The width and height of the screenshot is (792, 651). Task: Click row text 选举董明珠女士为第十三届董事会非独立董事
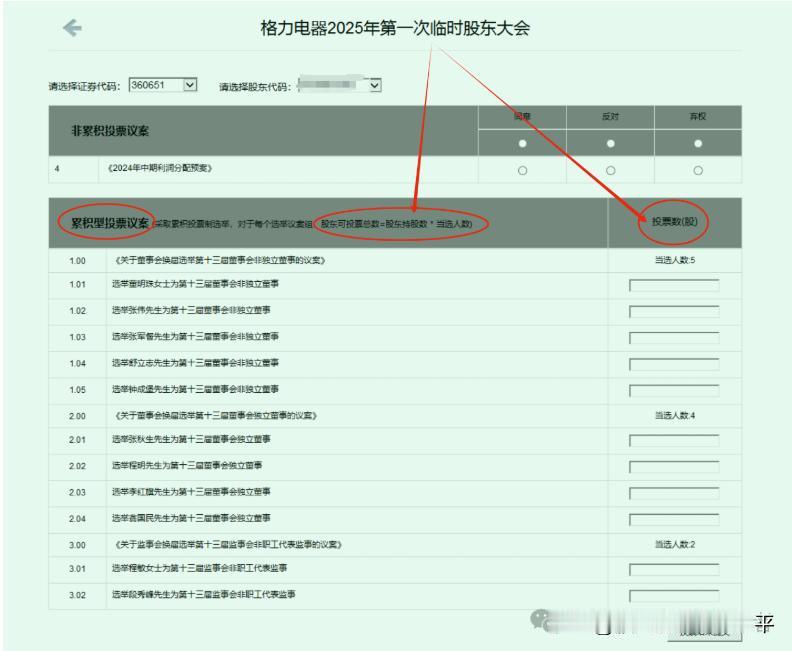195,284
